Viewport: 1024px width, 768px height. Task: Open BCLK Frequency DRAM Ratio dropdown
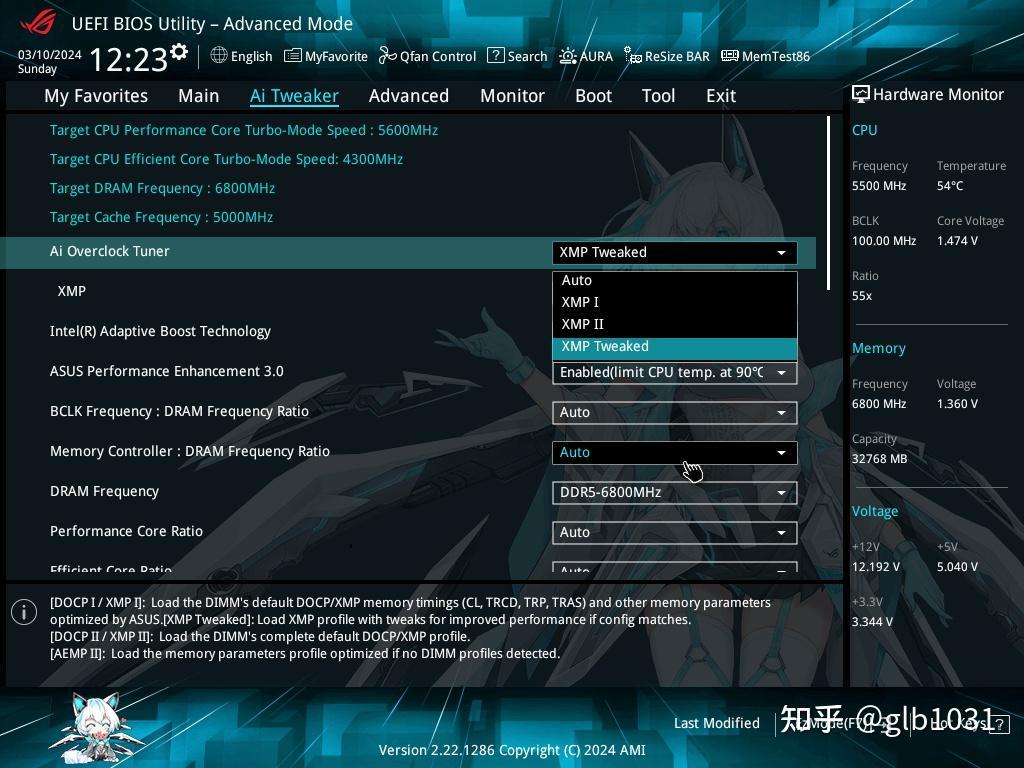[x=675, y=413]
